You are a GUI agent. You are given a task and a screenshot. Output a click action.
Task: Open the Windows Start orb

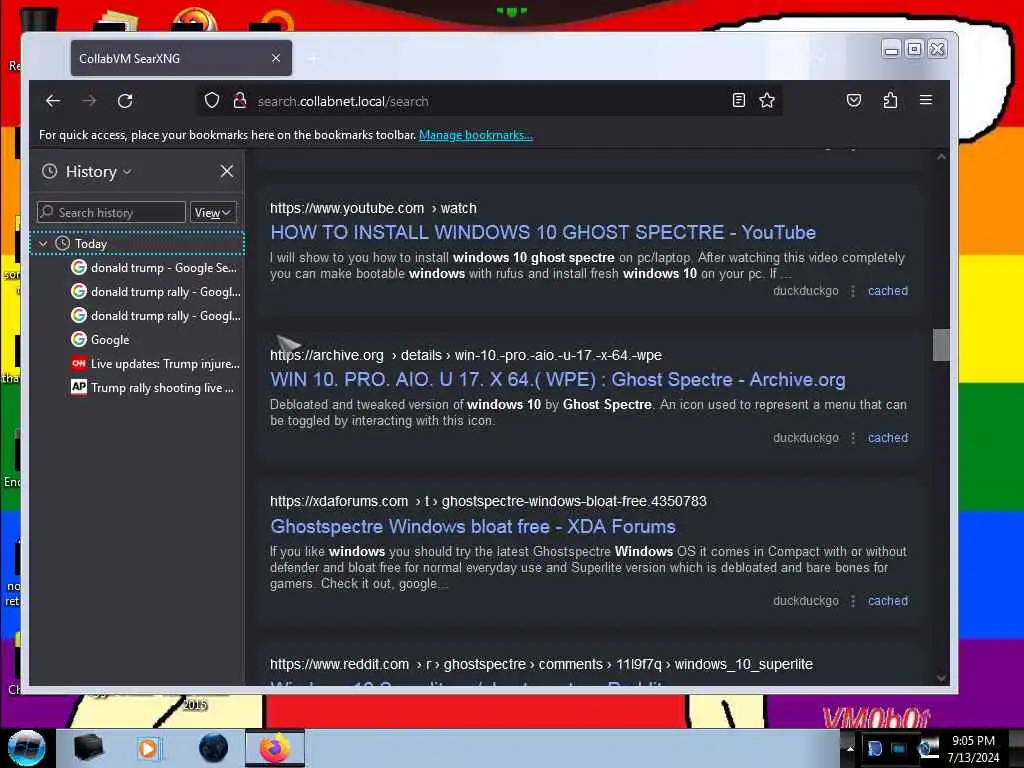27,748
